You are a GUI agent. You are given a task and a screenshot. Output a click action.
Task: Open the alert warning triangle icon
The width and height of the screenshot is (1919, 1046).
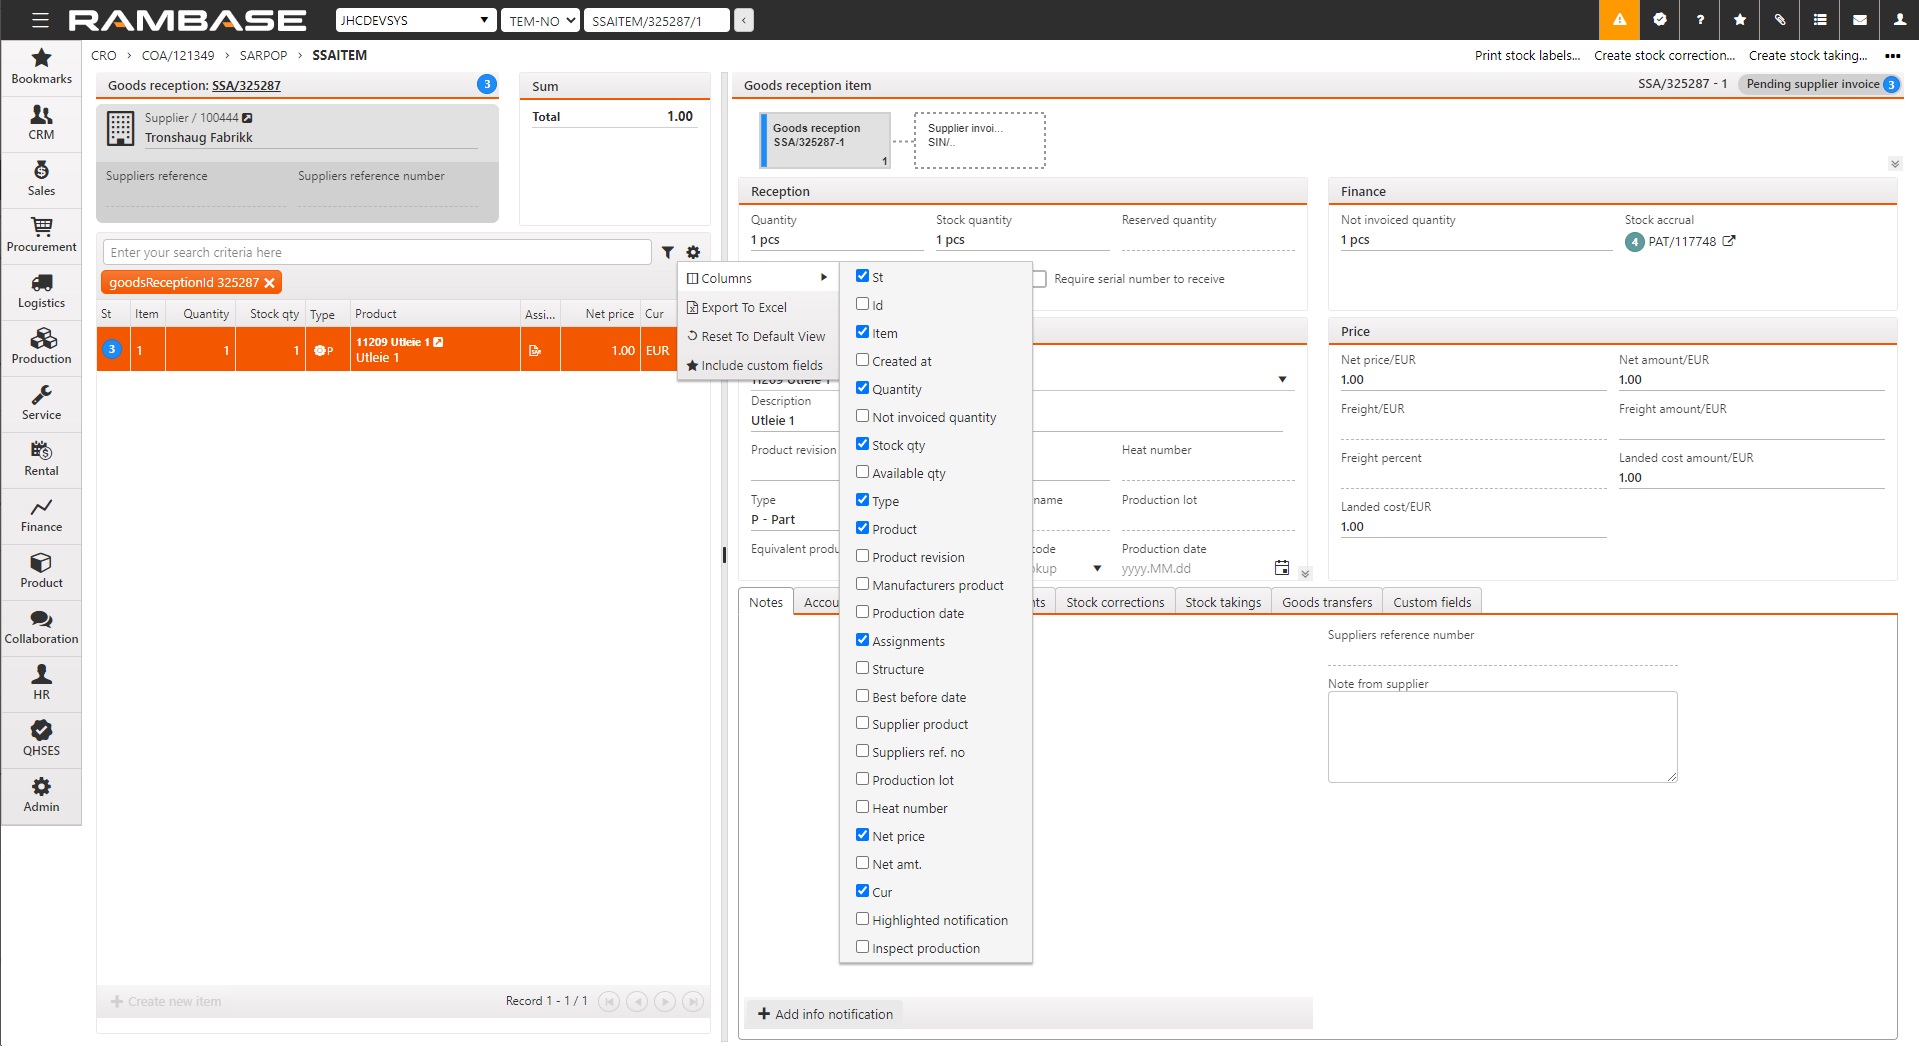click(x=1619, y=20)
